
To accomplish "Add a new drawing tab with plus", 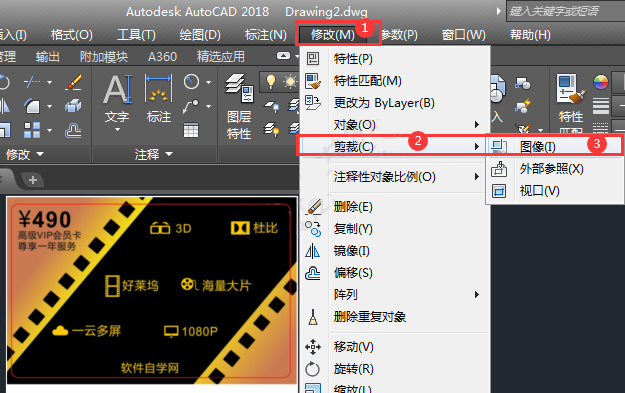I will tap(33, 180).
